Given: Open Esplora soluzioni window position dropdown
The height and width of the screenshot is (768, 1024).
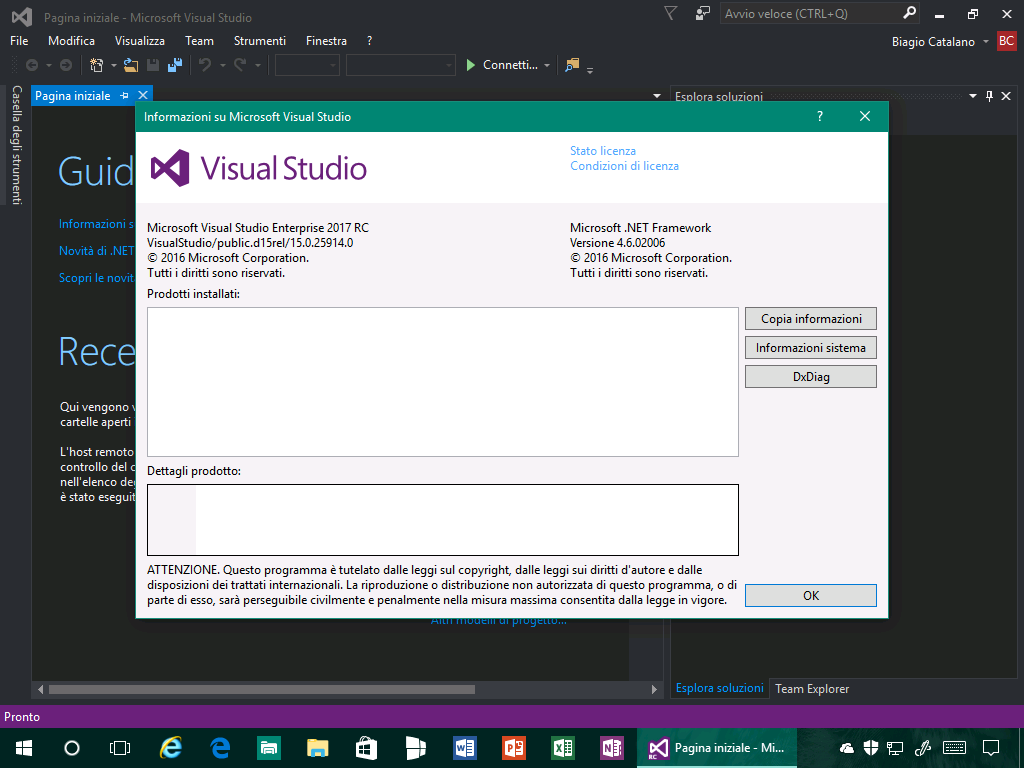Looking at the screenshot, I should click(x=973, y=96).
